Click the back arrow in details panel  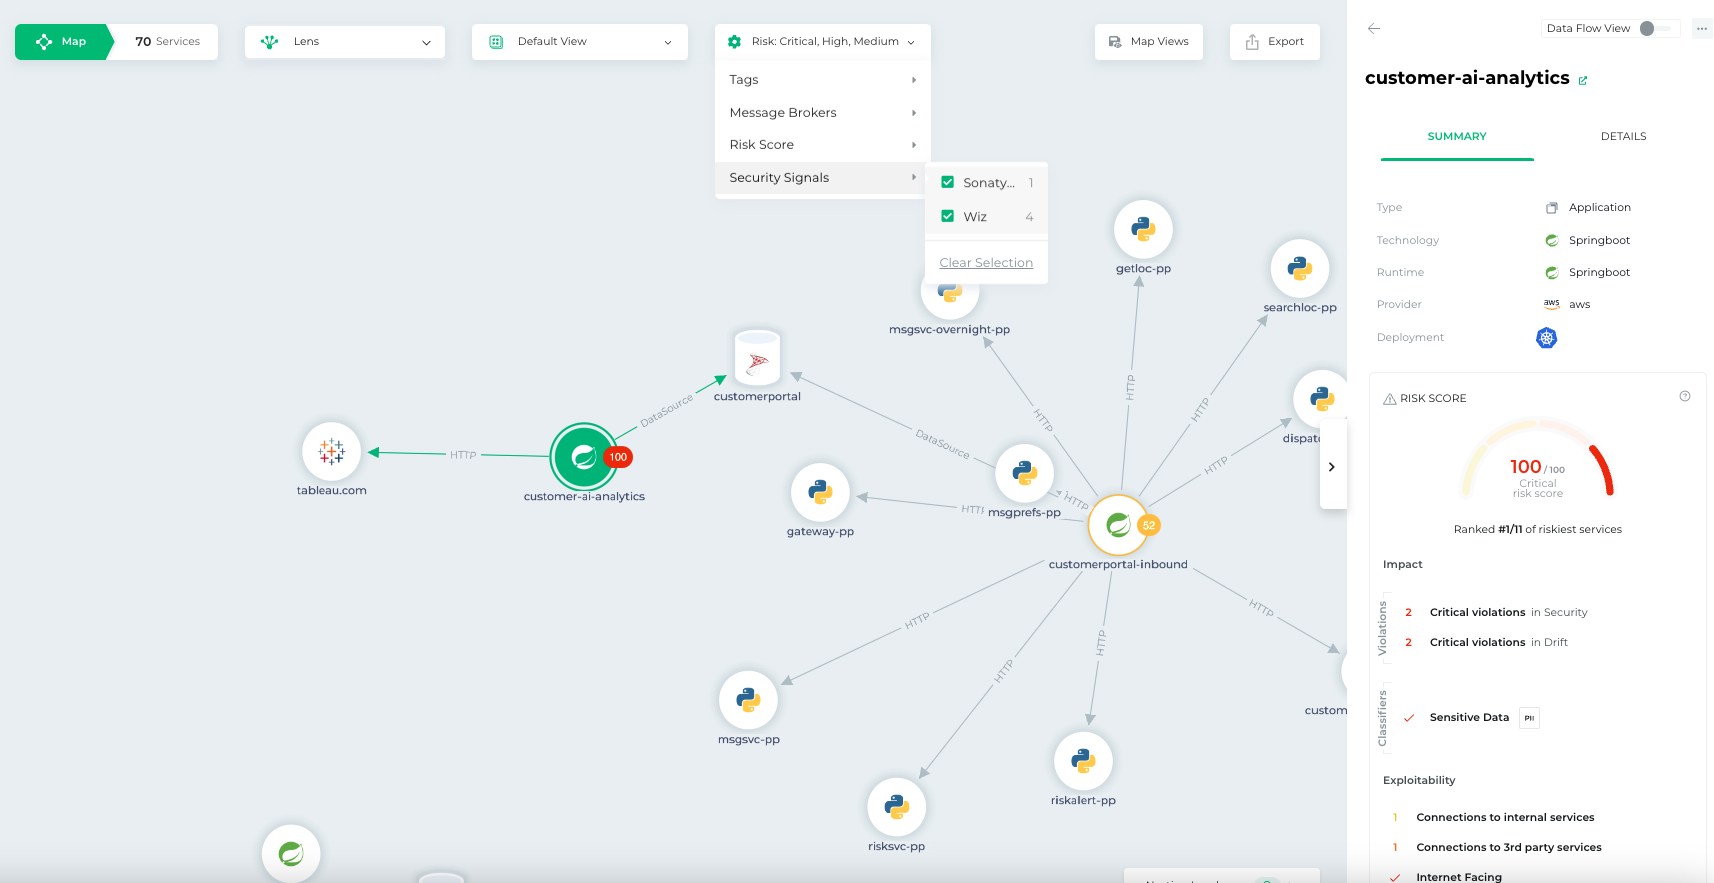pyautogui.click(x=1374, y=29)
